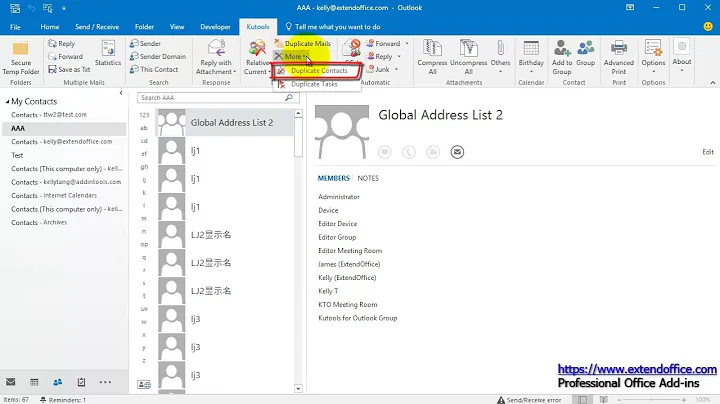Collapse the My Contacts group
Viewport: 720px width, 404px height.
(7, 101)
